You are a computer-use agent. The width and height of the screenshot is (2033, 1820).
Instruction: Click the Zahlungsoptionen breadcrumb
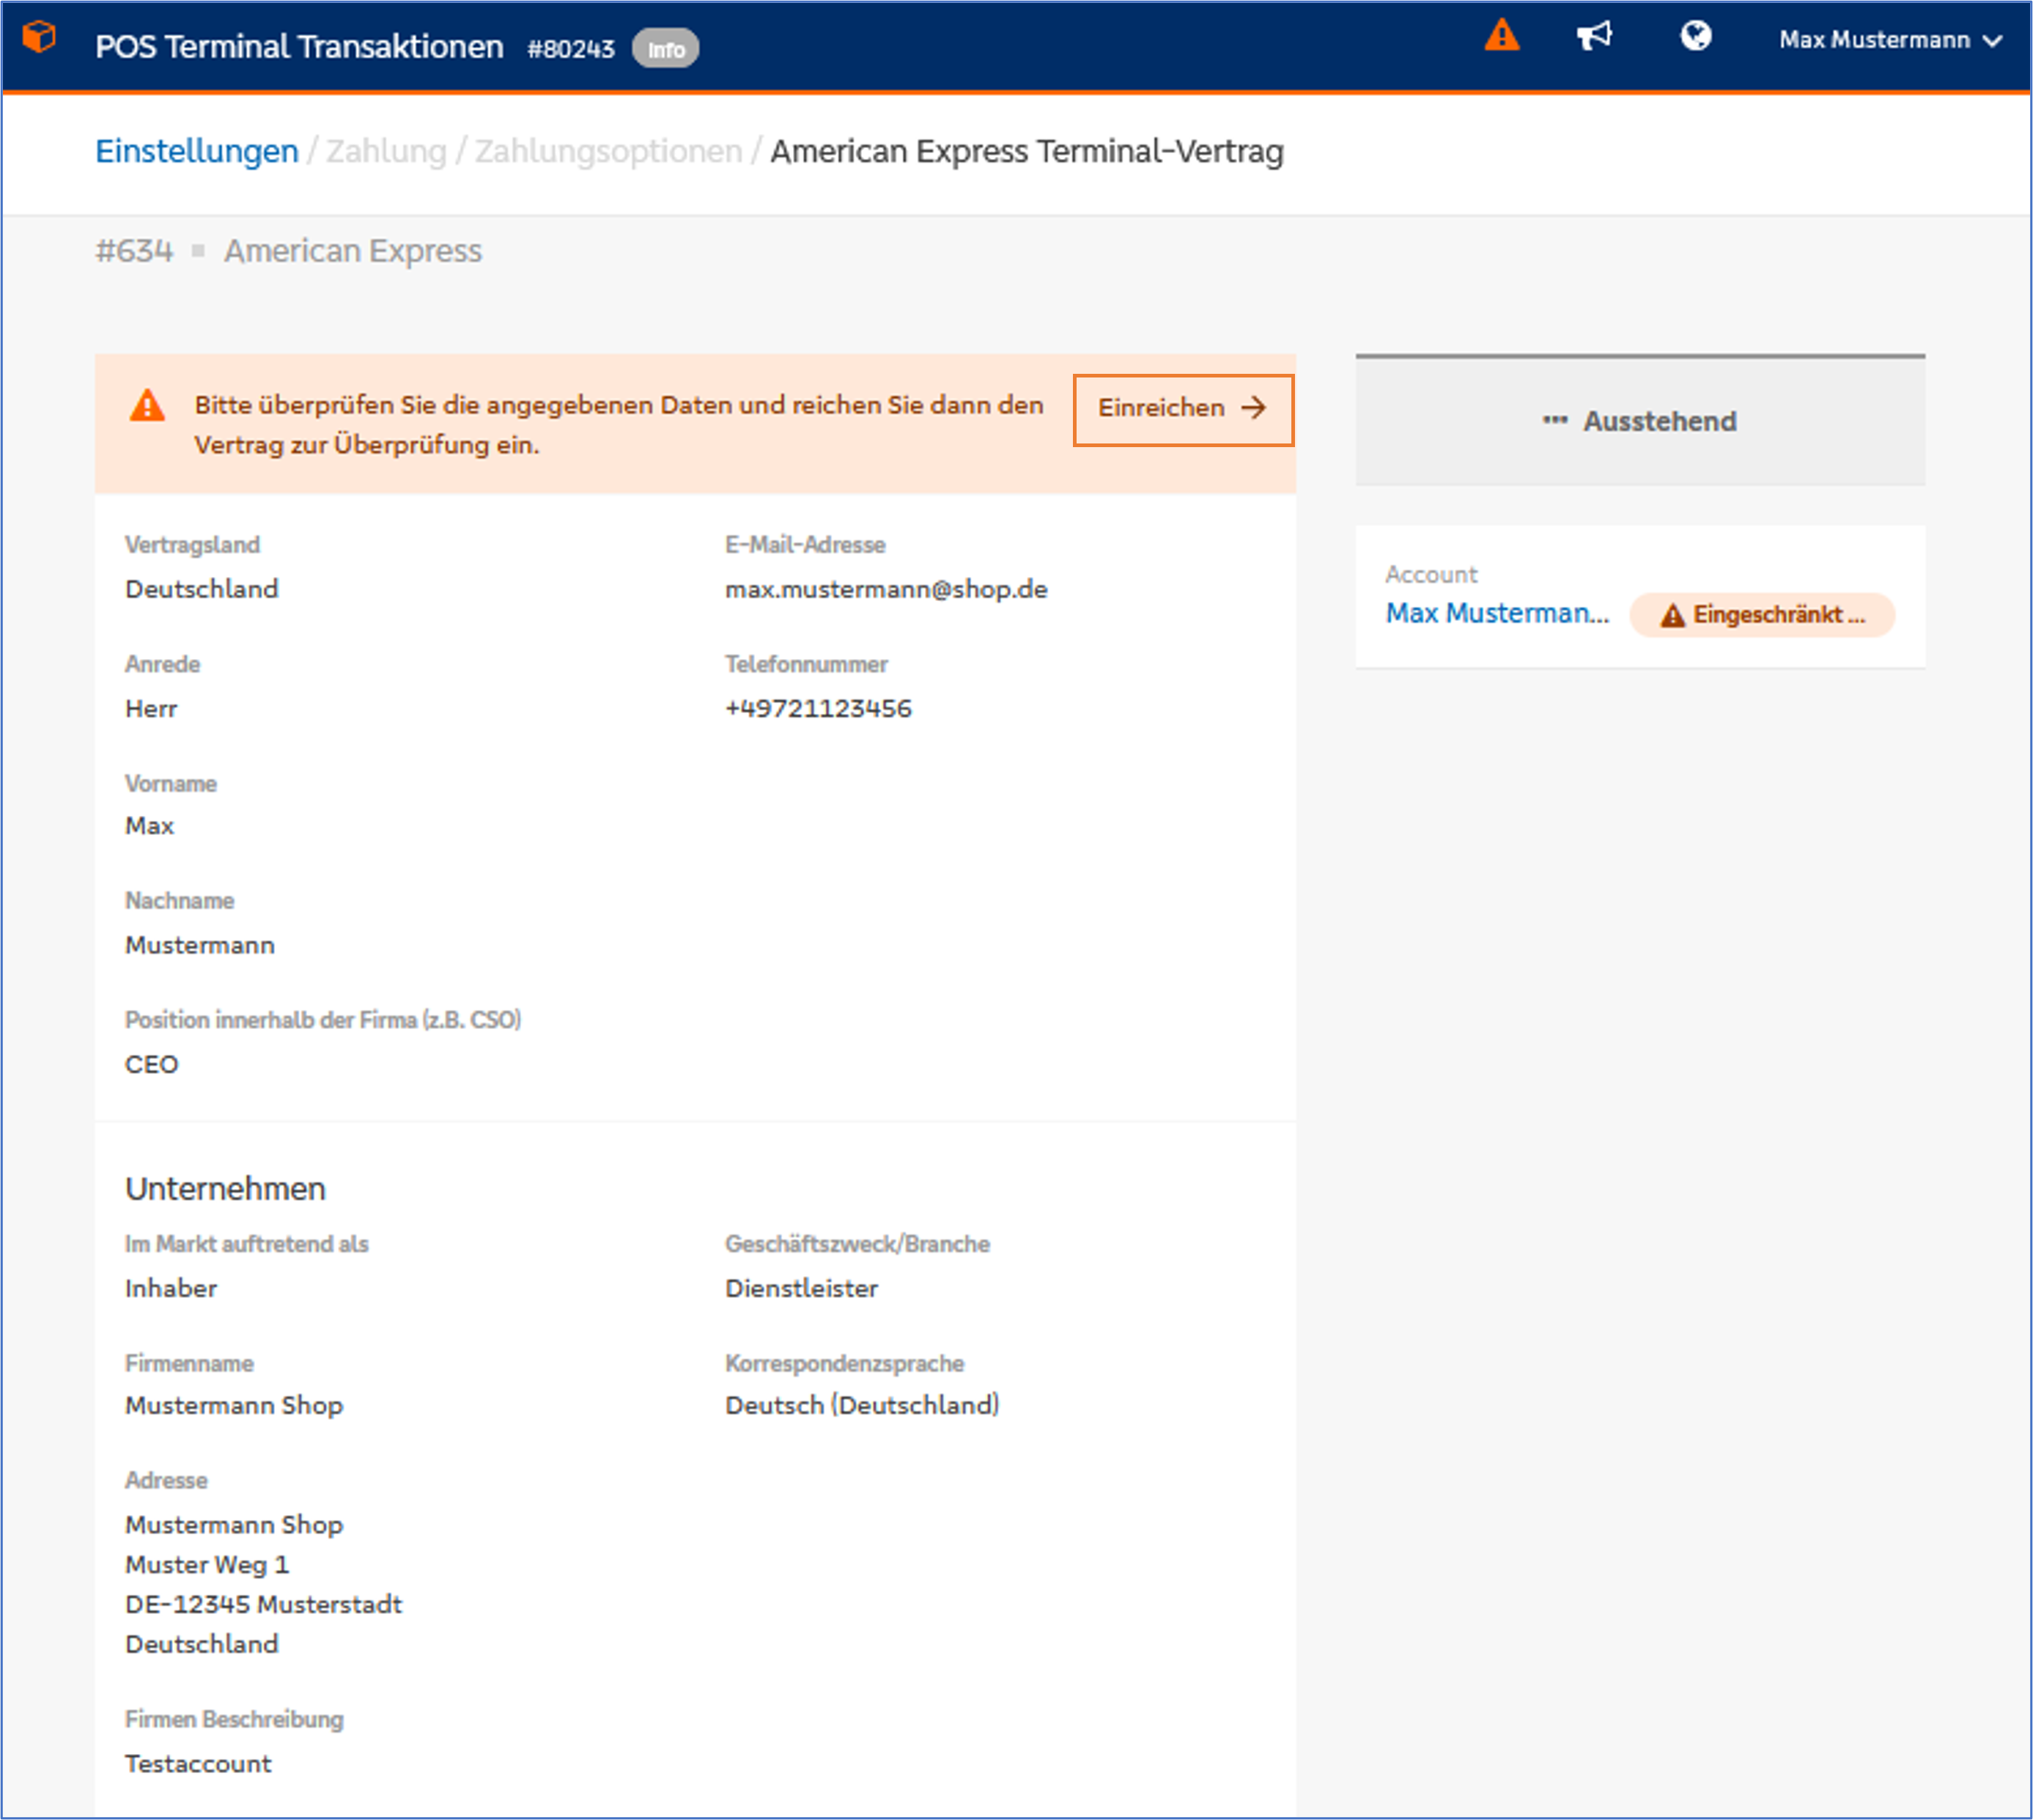click(608, 151)
